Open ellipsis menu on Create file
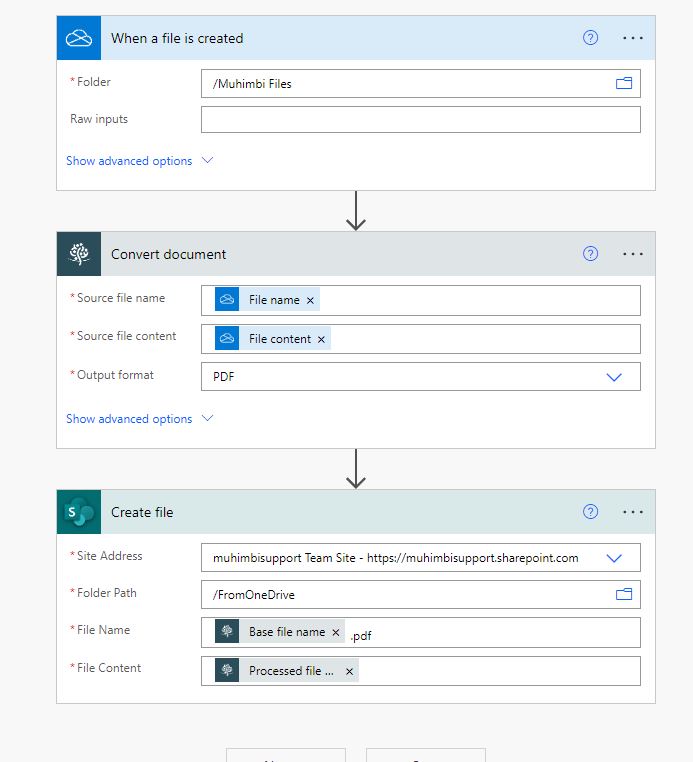 click(x=633, y=512)
